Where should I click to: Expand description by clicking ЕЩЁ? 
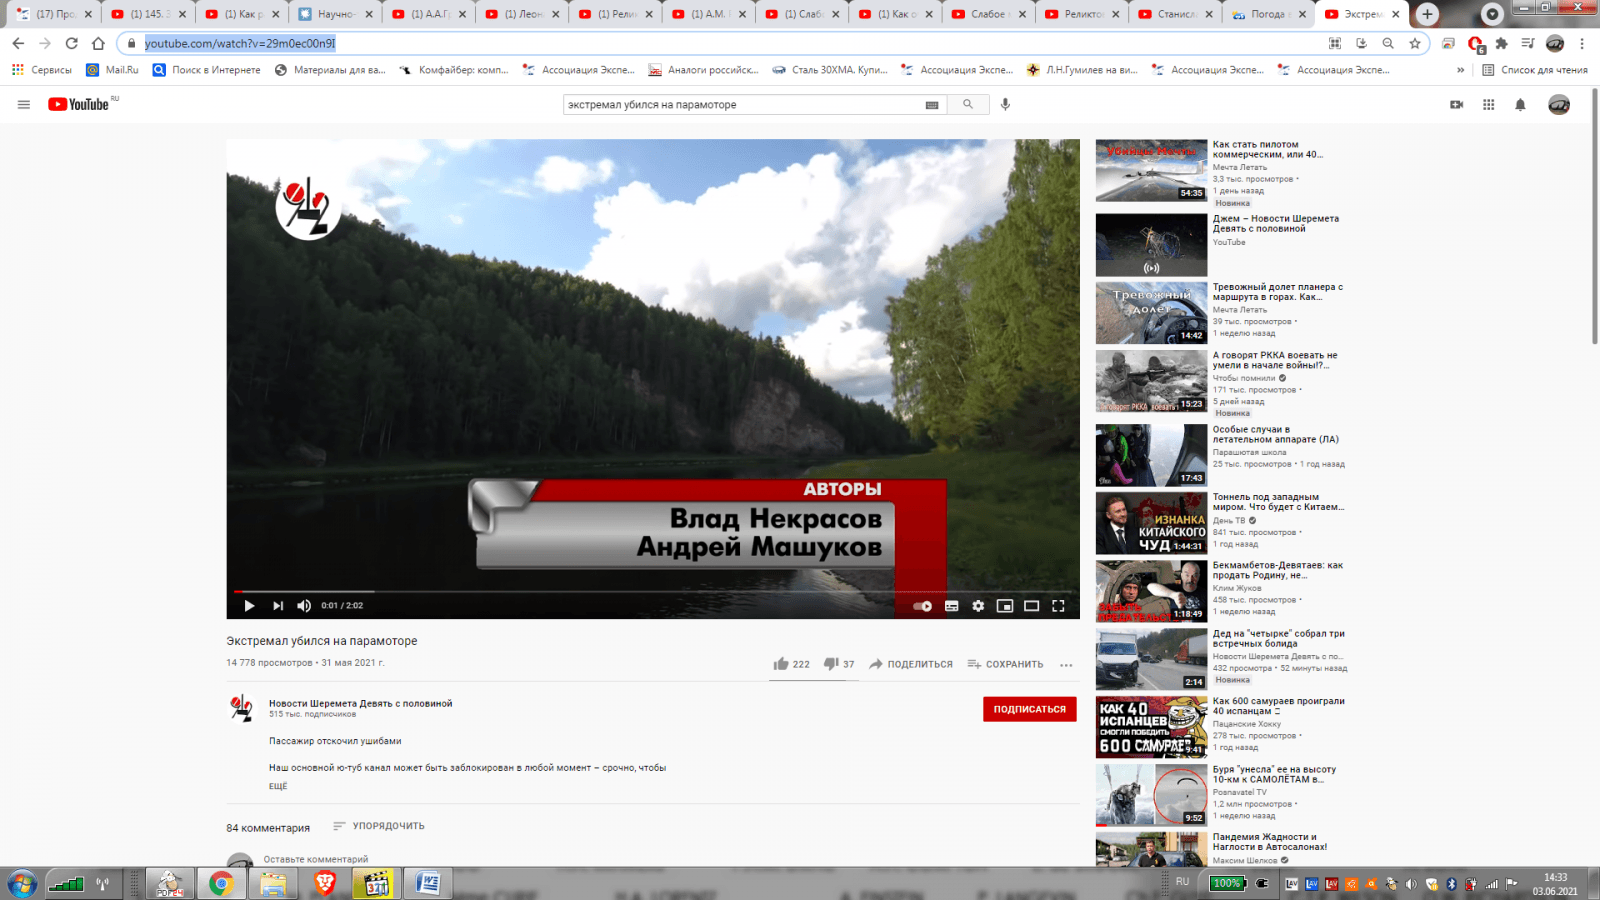pyautogui.click(x=278, y=787)
